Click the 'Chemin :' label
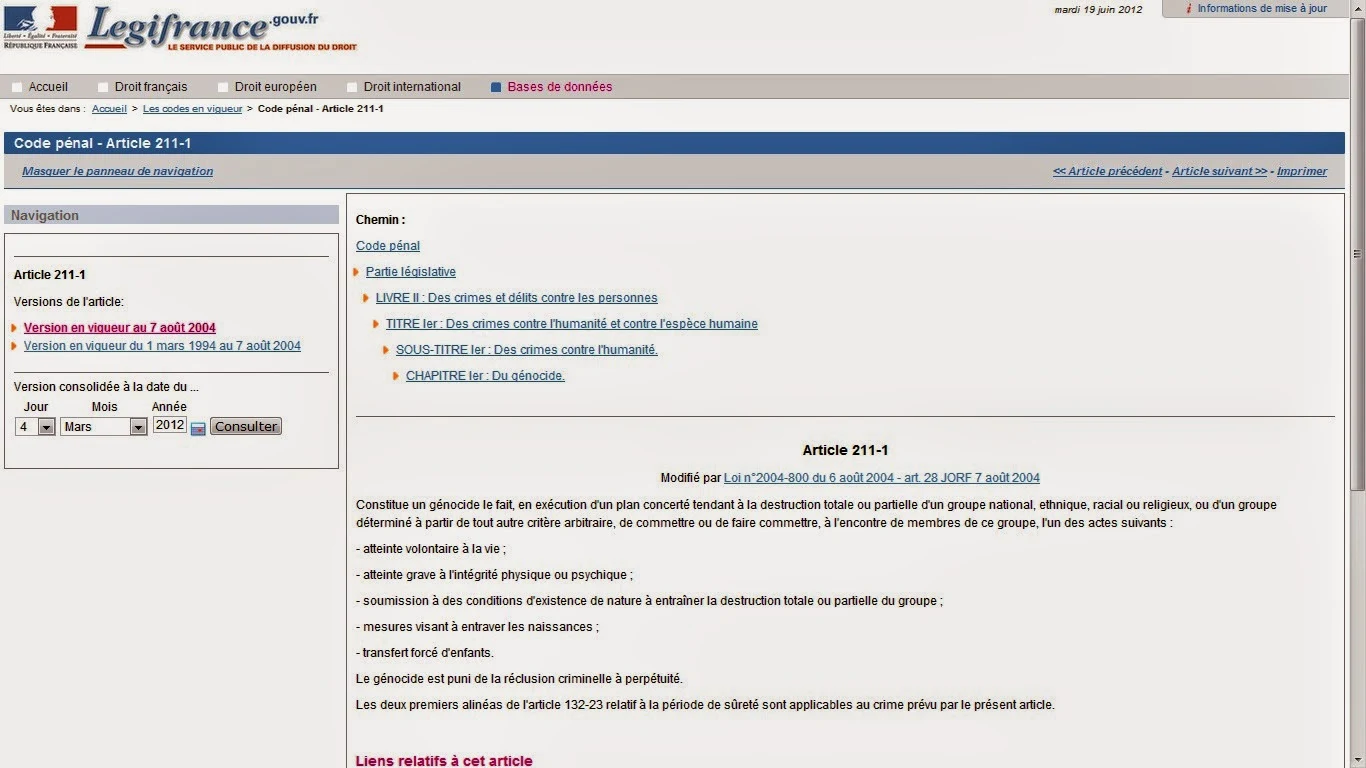 click(x=381, y=220)
